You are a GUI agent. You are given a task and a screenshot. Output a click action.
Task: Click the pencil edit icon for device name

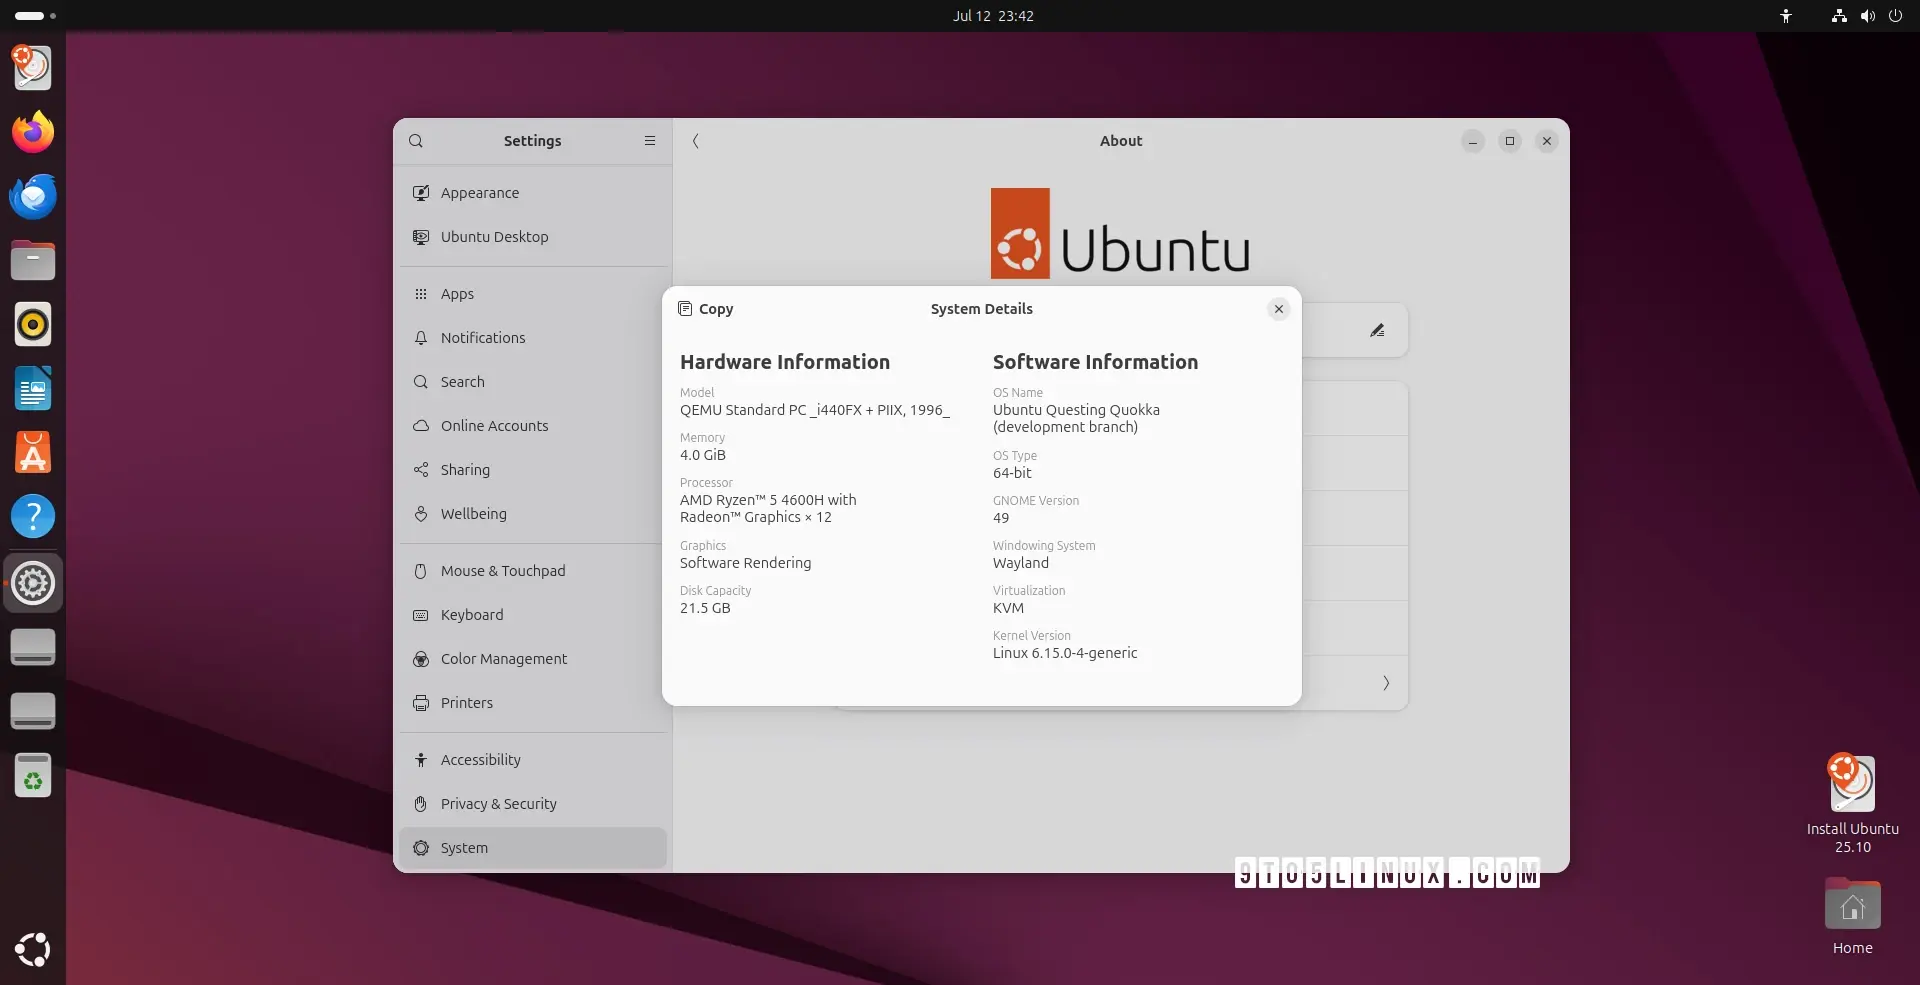click(1377, 330)
